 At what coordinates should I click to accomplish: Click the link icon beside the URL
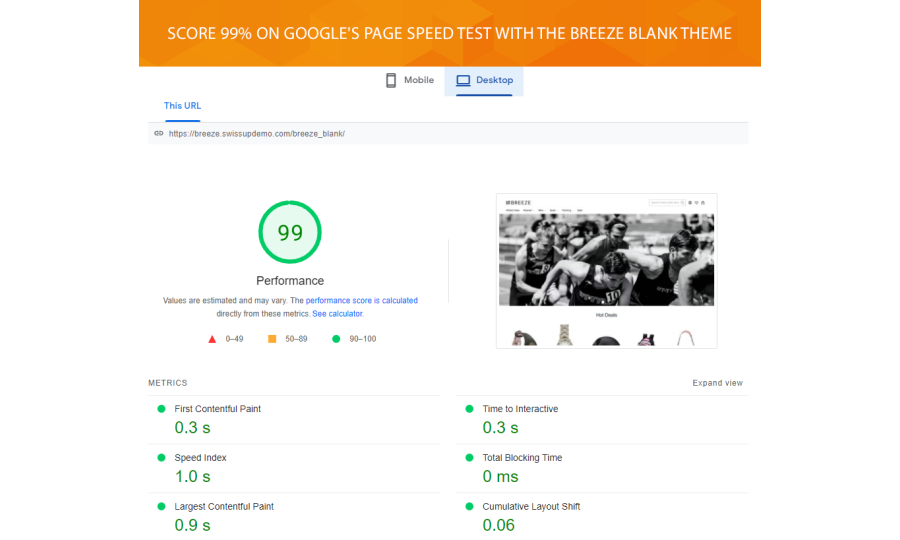pos(158,133)
